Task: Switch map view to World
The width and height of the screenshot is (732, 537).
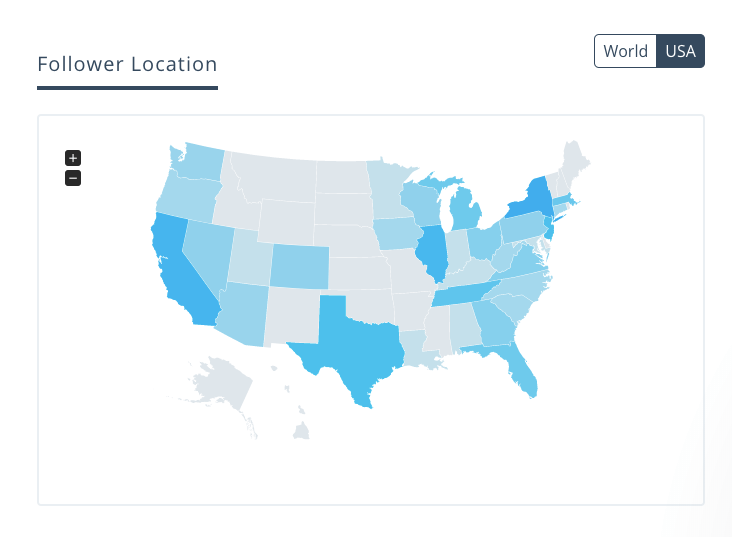Action: coord(625,51)
